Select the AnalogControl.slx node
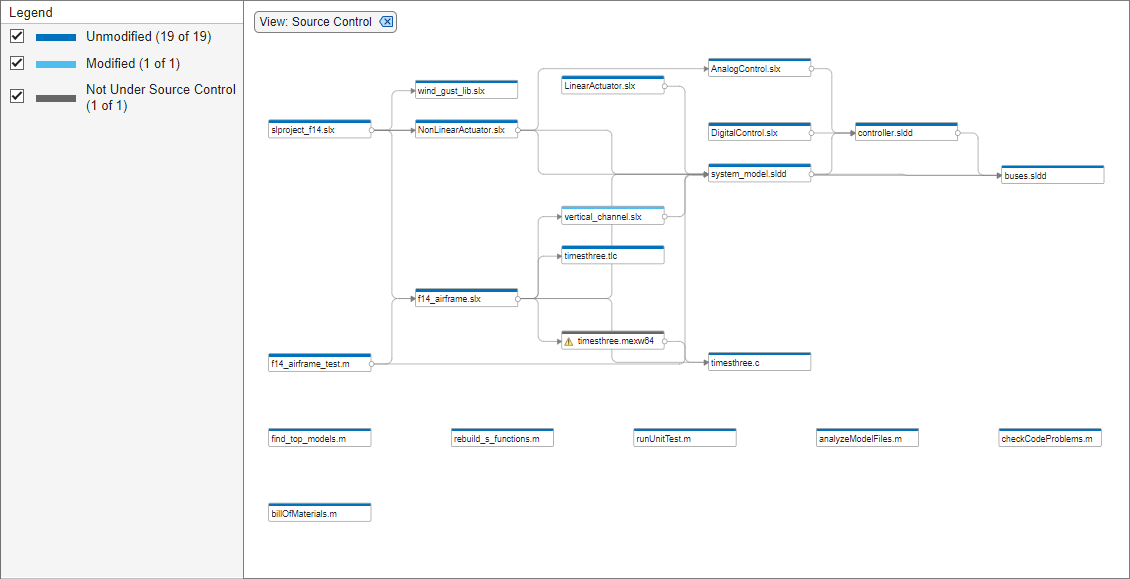1130x579 pixels. [758, 69]
